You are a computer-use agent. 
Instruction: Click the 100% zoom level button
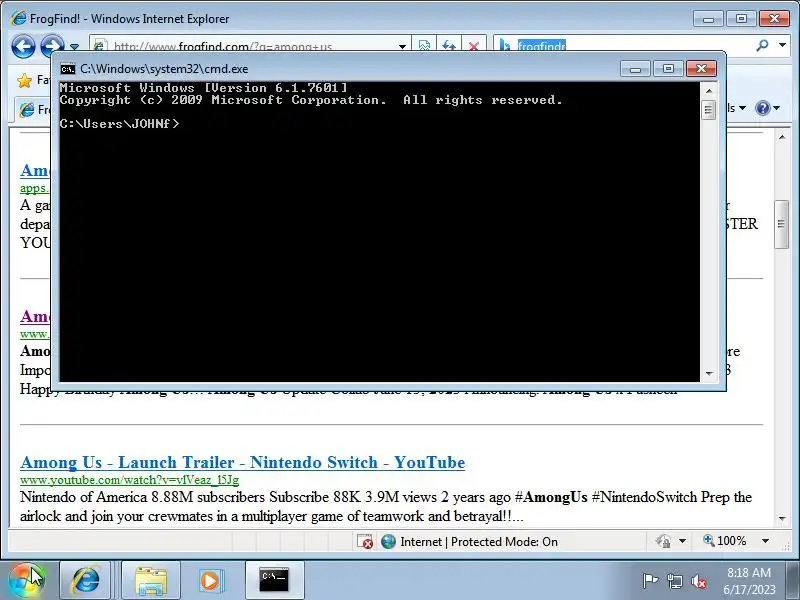pos(726,541)
